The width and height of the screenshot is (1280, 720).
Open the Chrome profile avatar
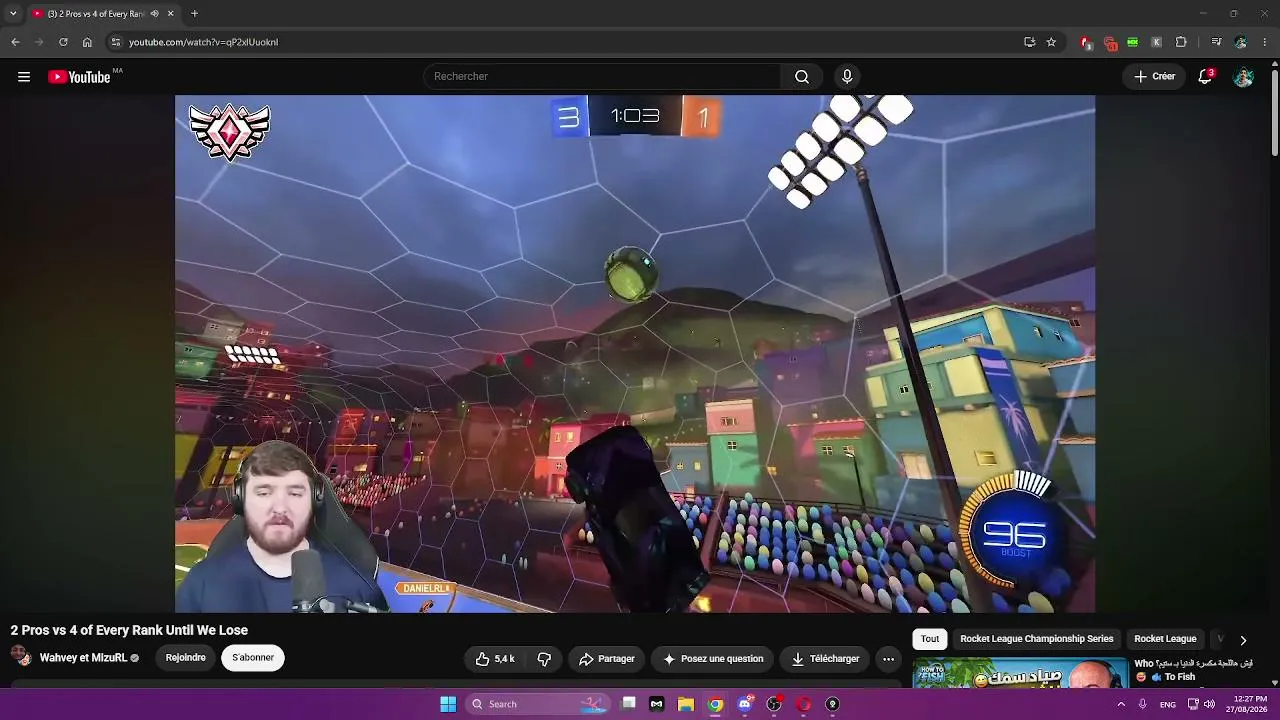(1241, 42)
